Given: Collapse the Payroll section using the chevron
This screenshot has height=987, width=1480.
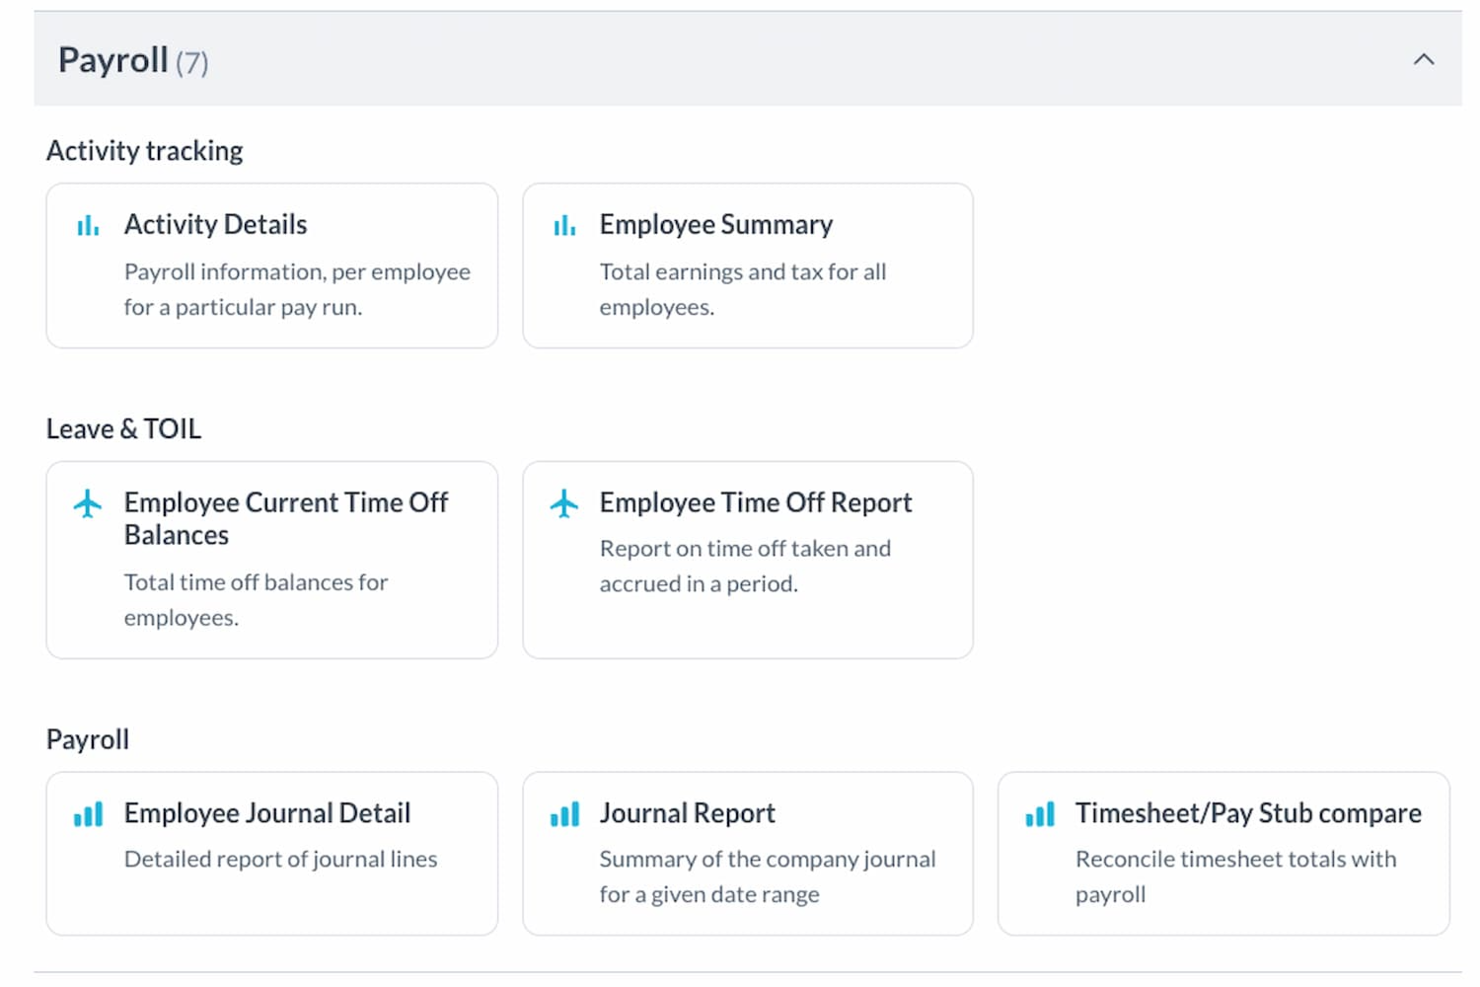Looking at the screenshot, I should [1424, 59].
